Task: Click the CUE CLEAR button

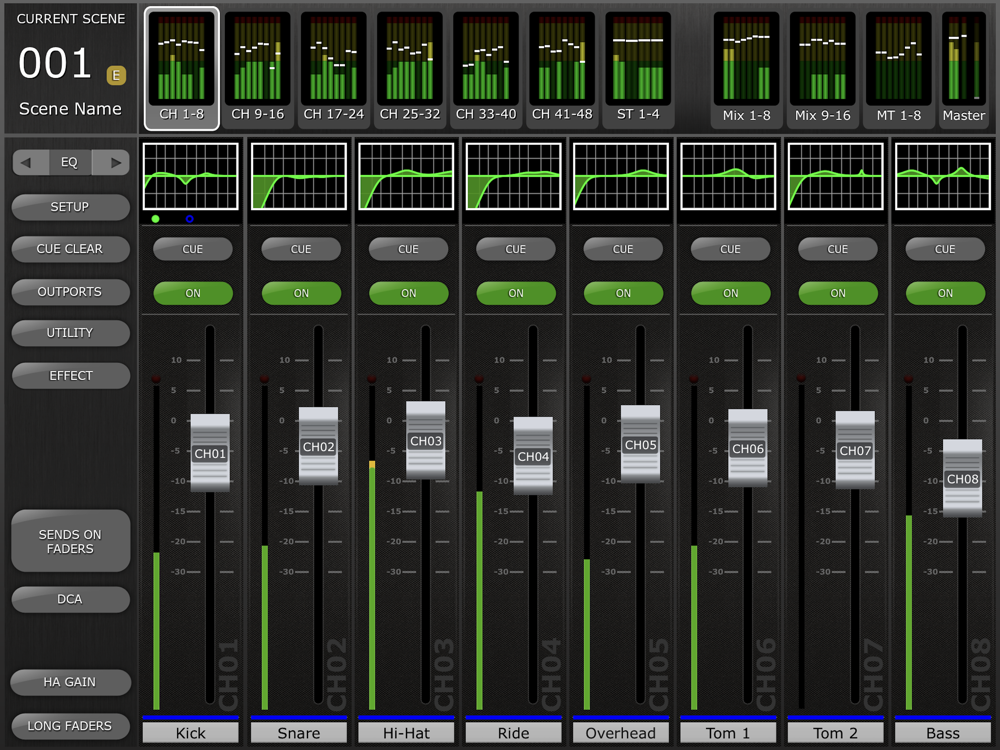Action: coord(70,249)
